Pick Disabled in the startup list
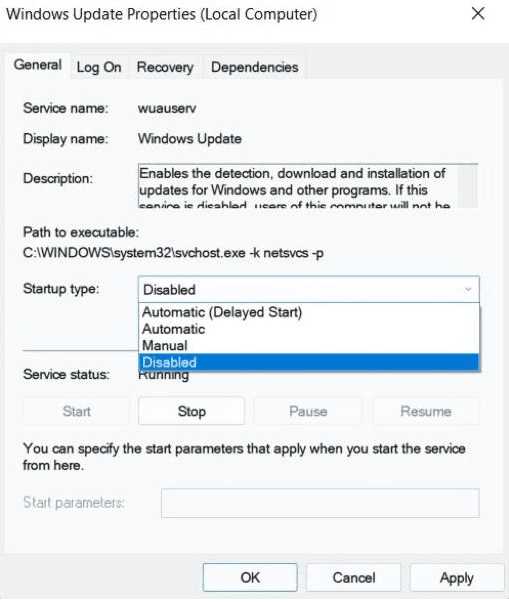The image size is (509, 602). coord(309,362)
